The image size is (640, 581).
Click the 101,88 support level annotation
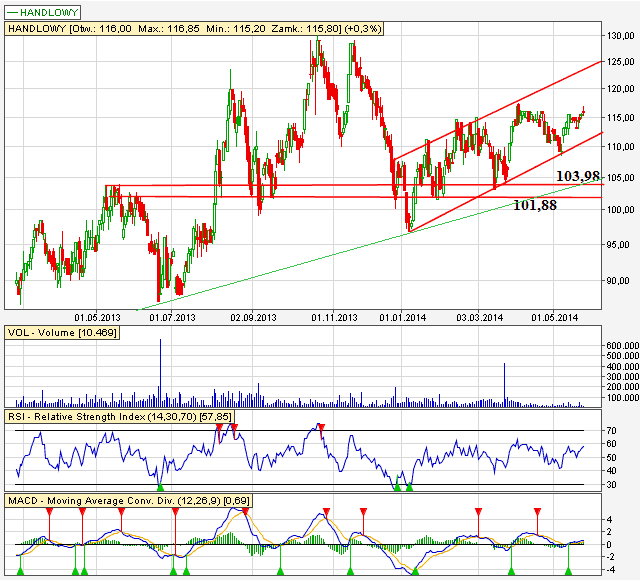(x=535, y=205)
